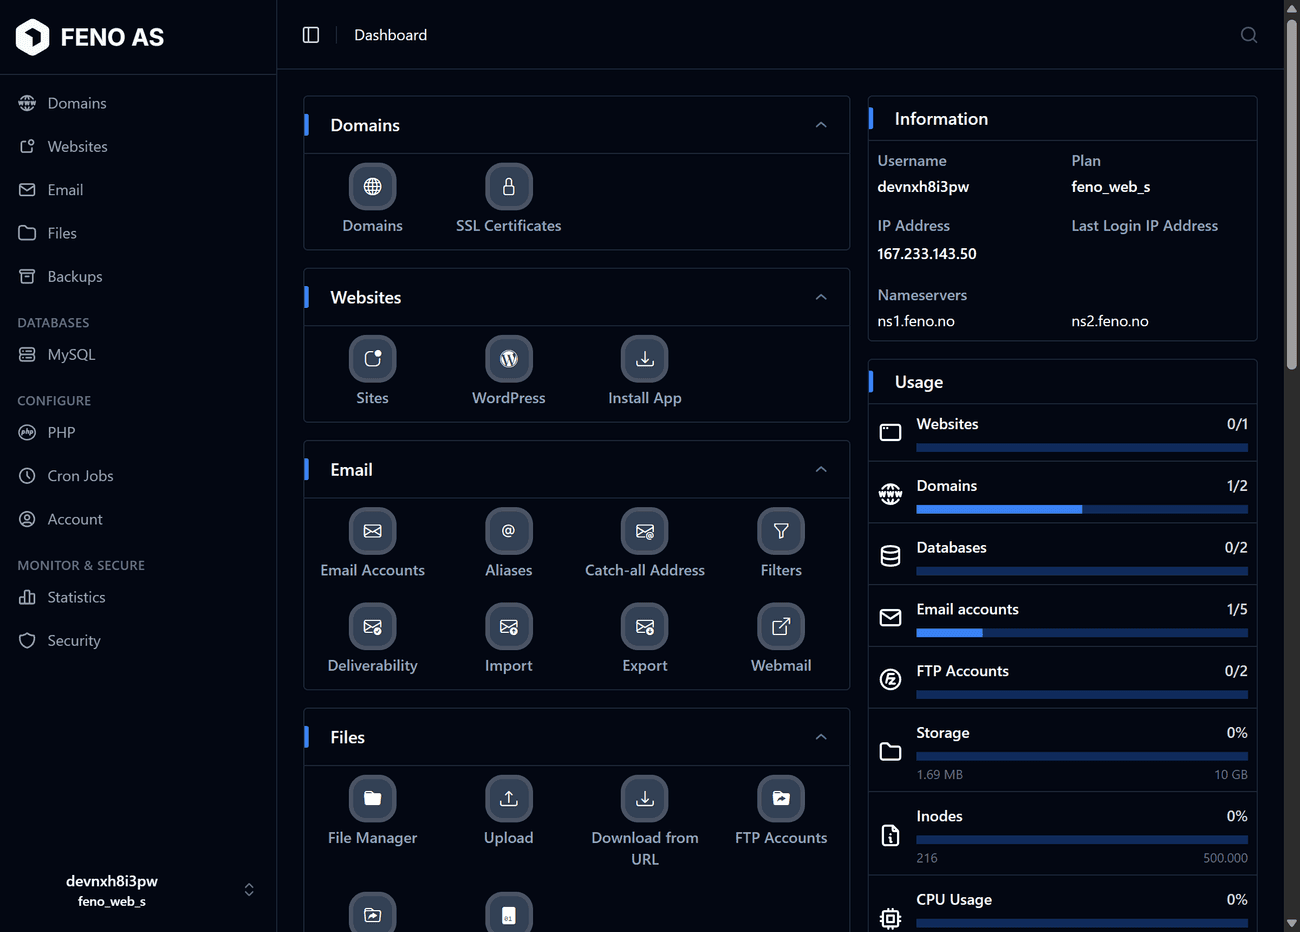Open the devnxh8i3pw account switcher
The height and width of the screenshot is (932, 1300).
point(138,890)
